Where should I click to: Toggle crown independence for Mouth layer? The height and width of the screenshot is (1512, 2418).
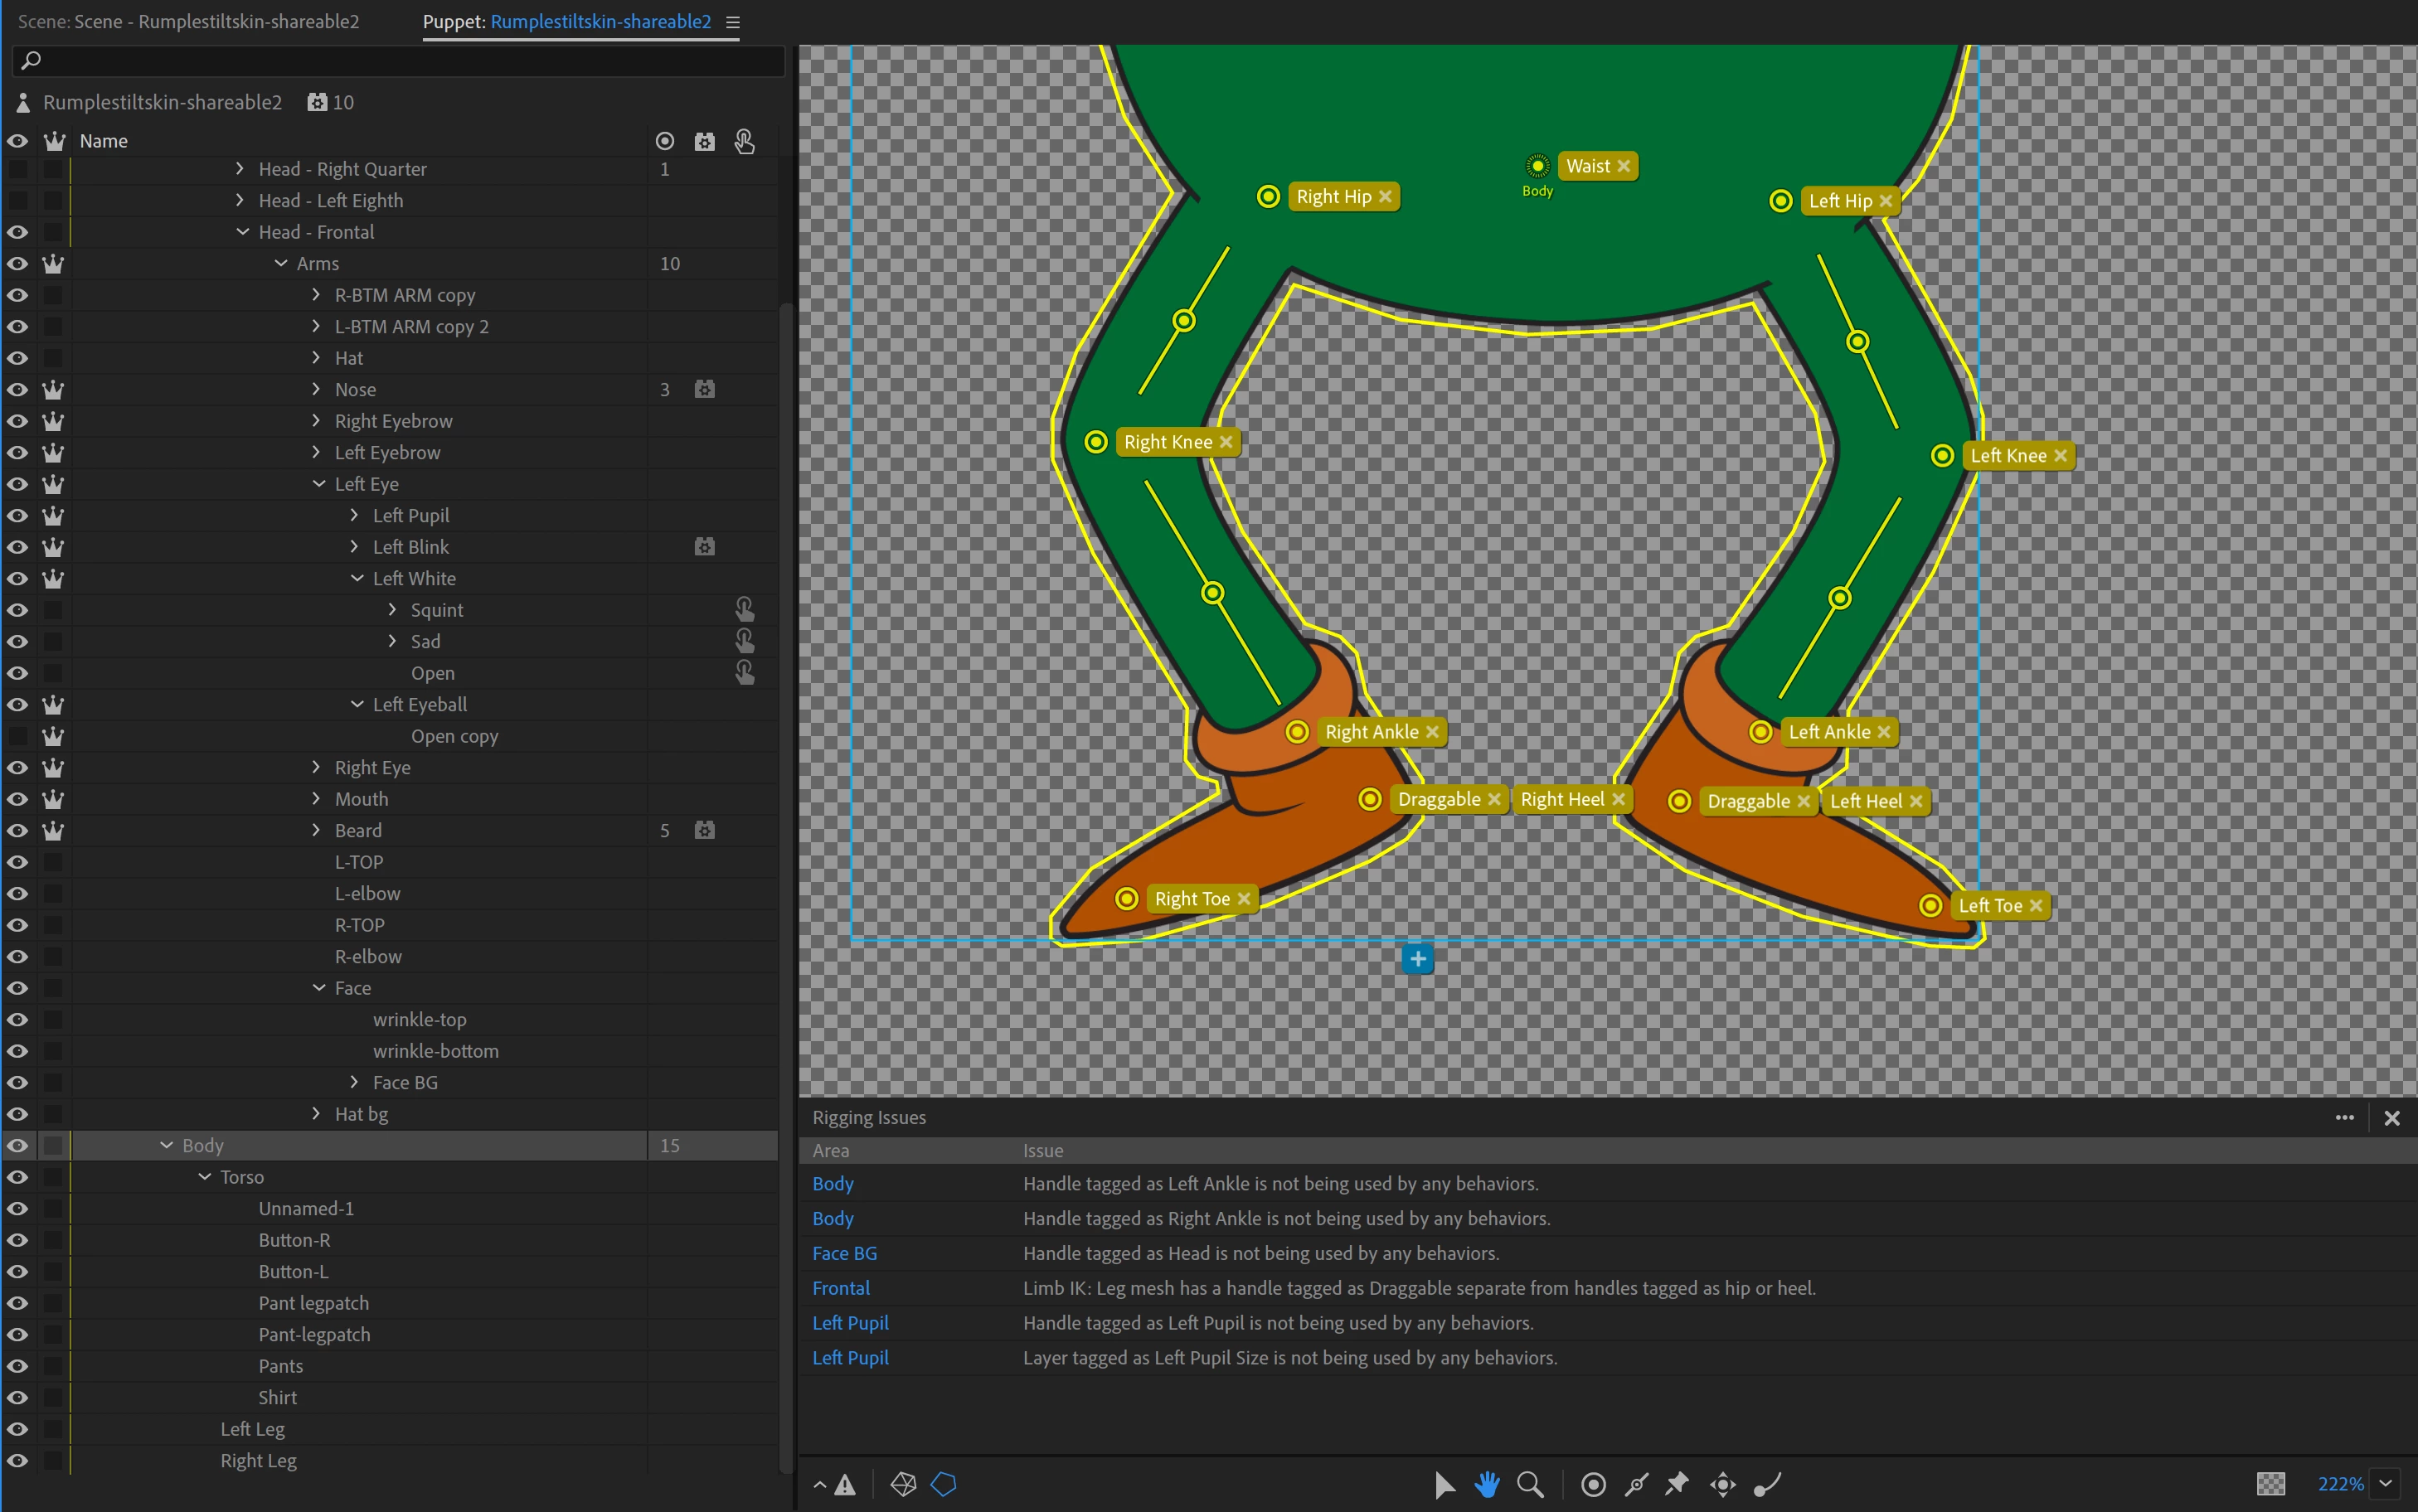click(x=53, y=799)
